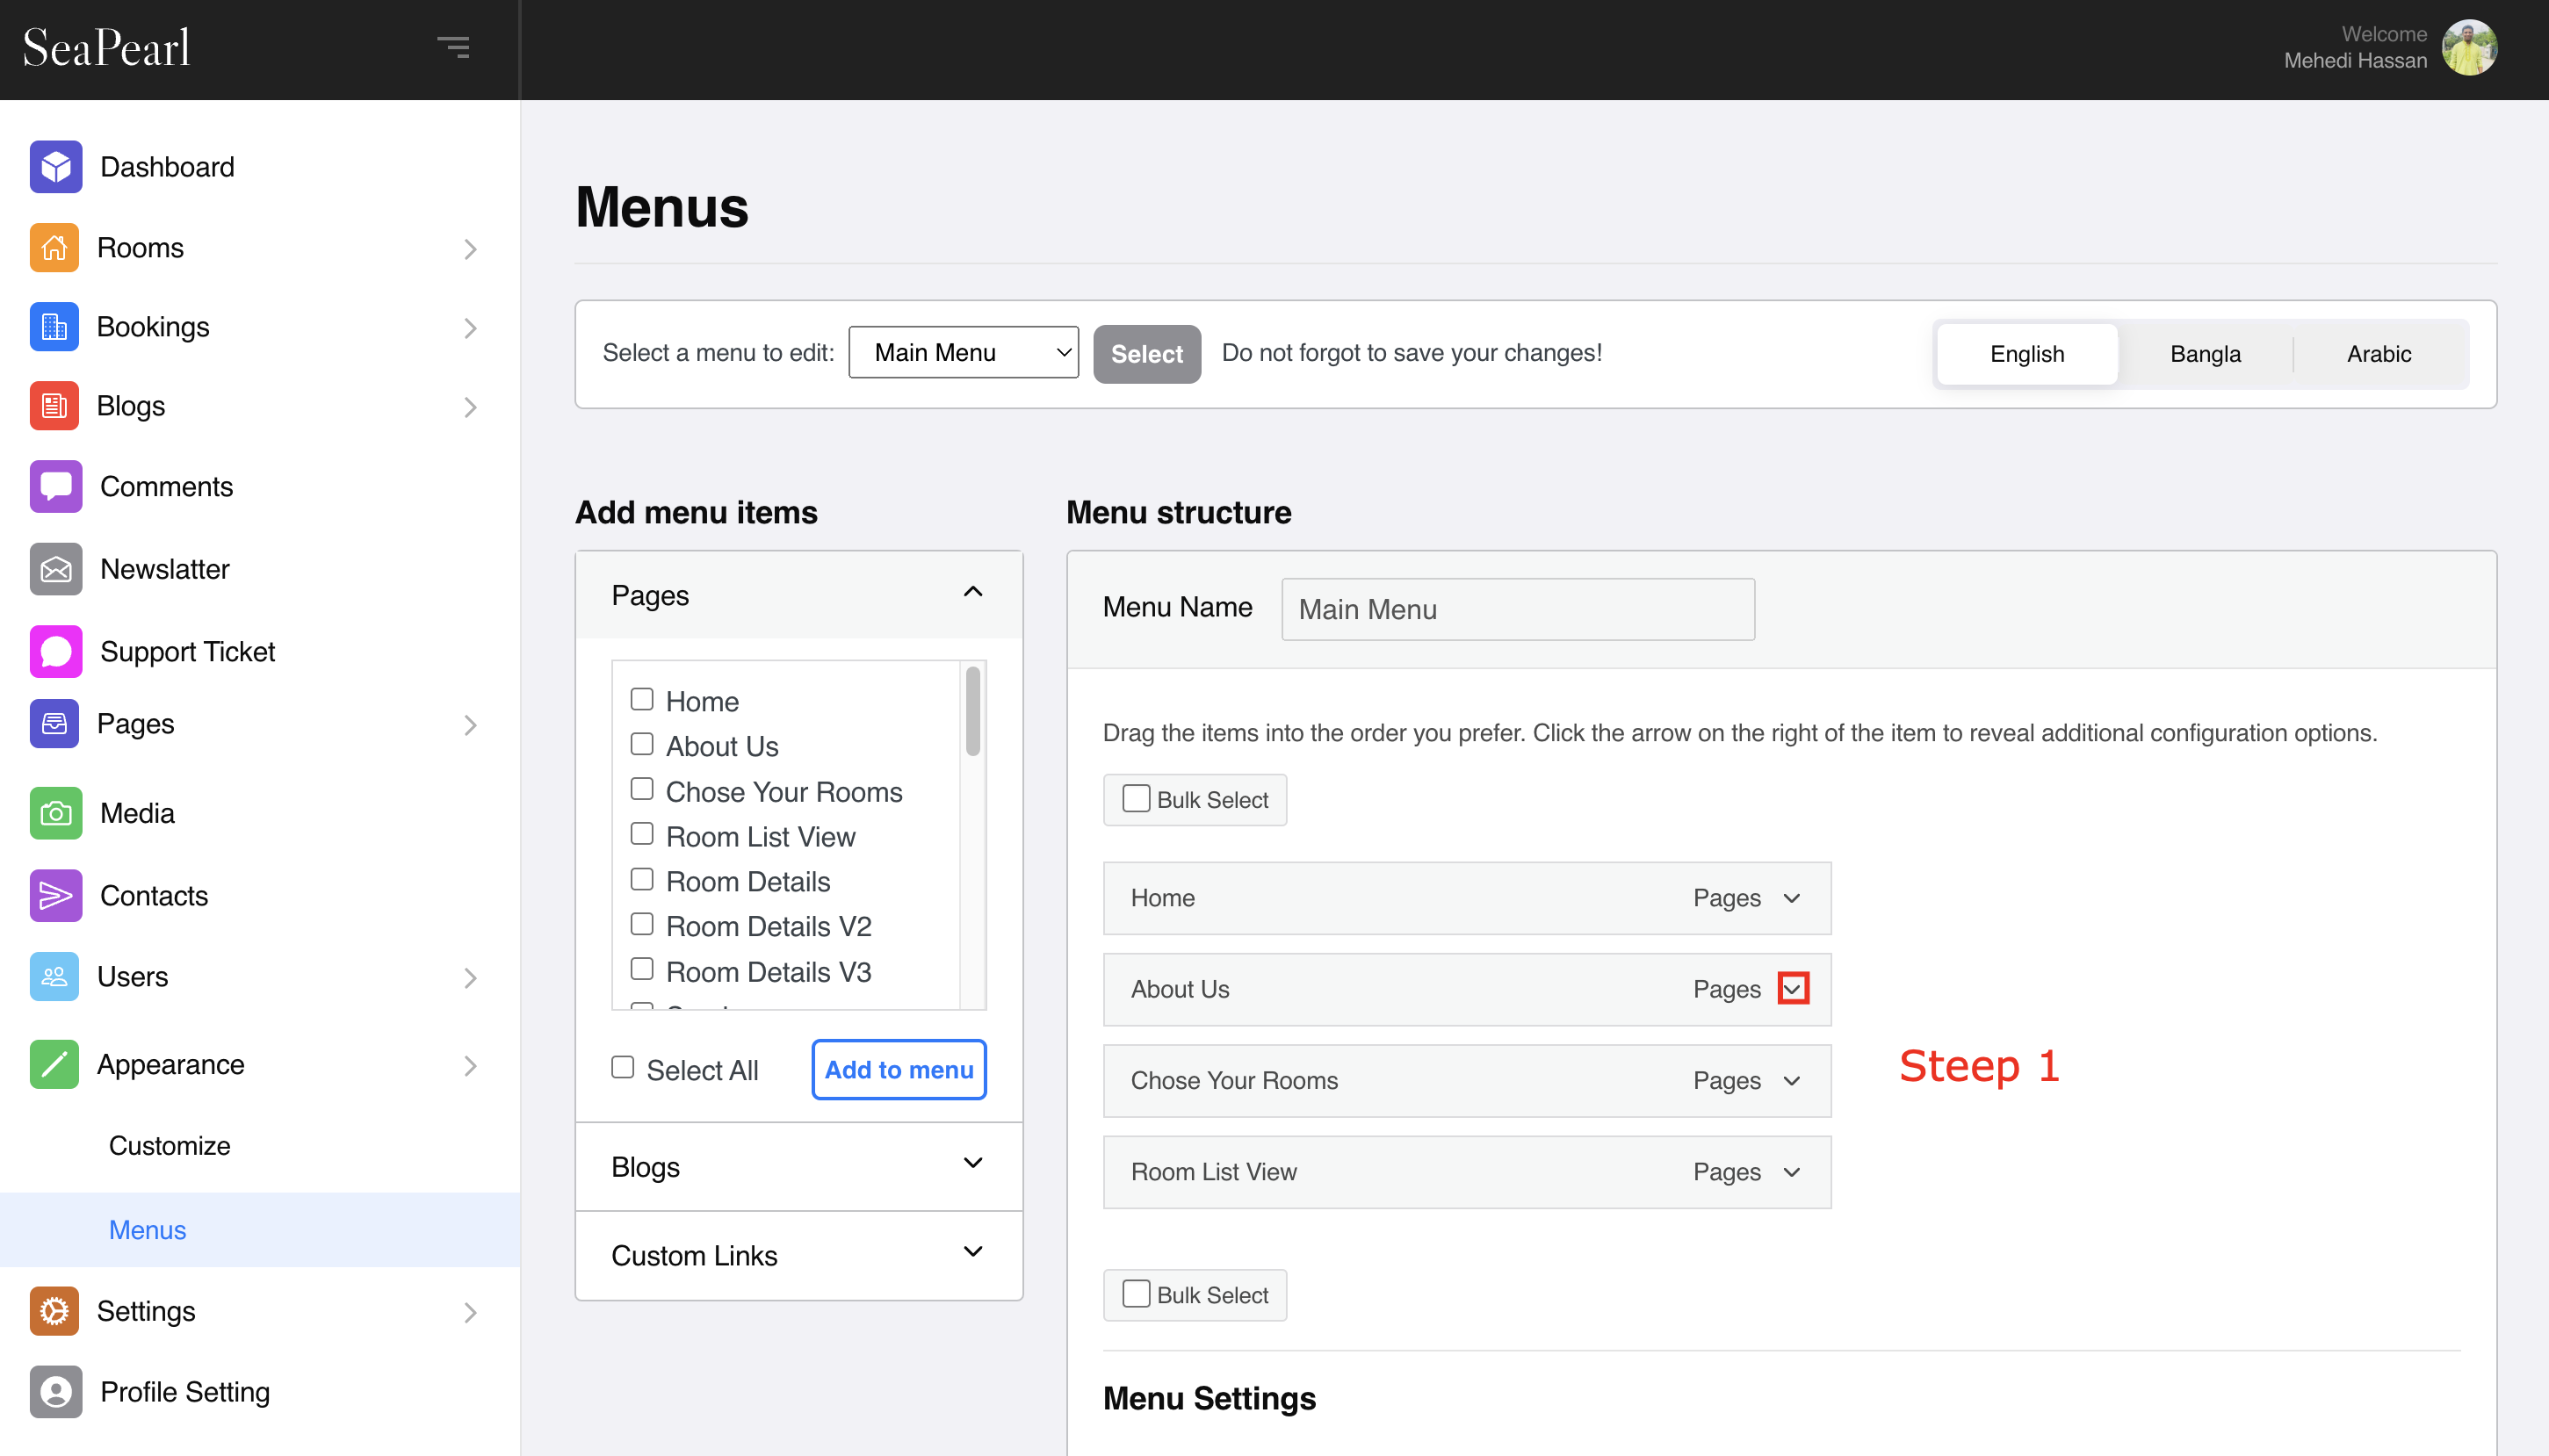Check the bottom Bulk Select checkbox

point(1136,1294)
